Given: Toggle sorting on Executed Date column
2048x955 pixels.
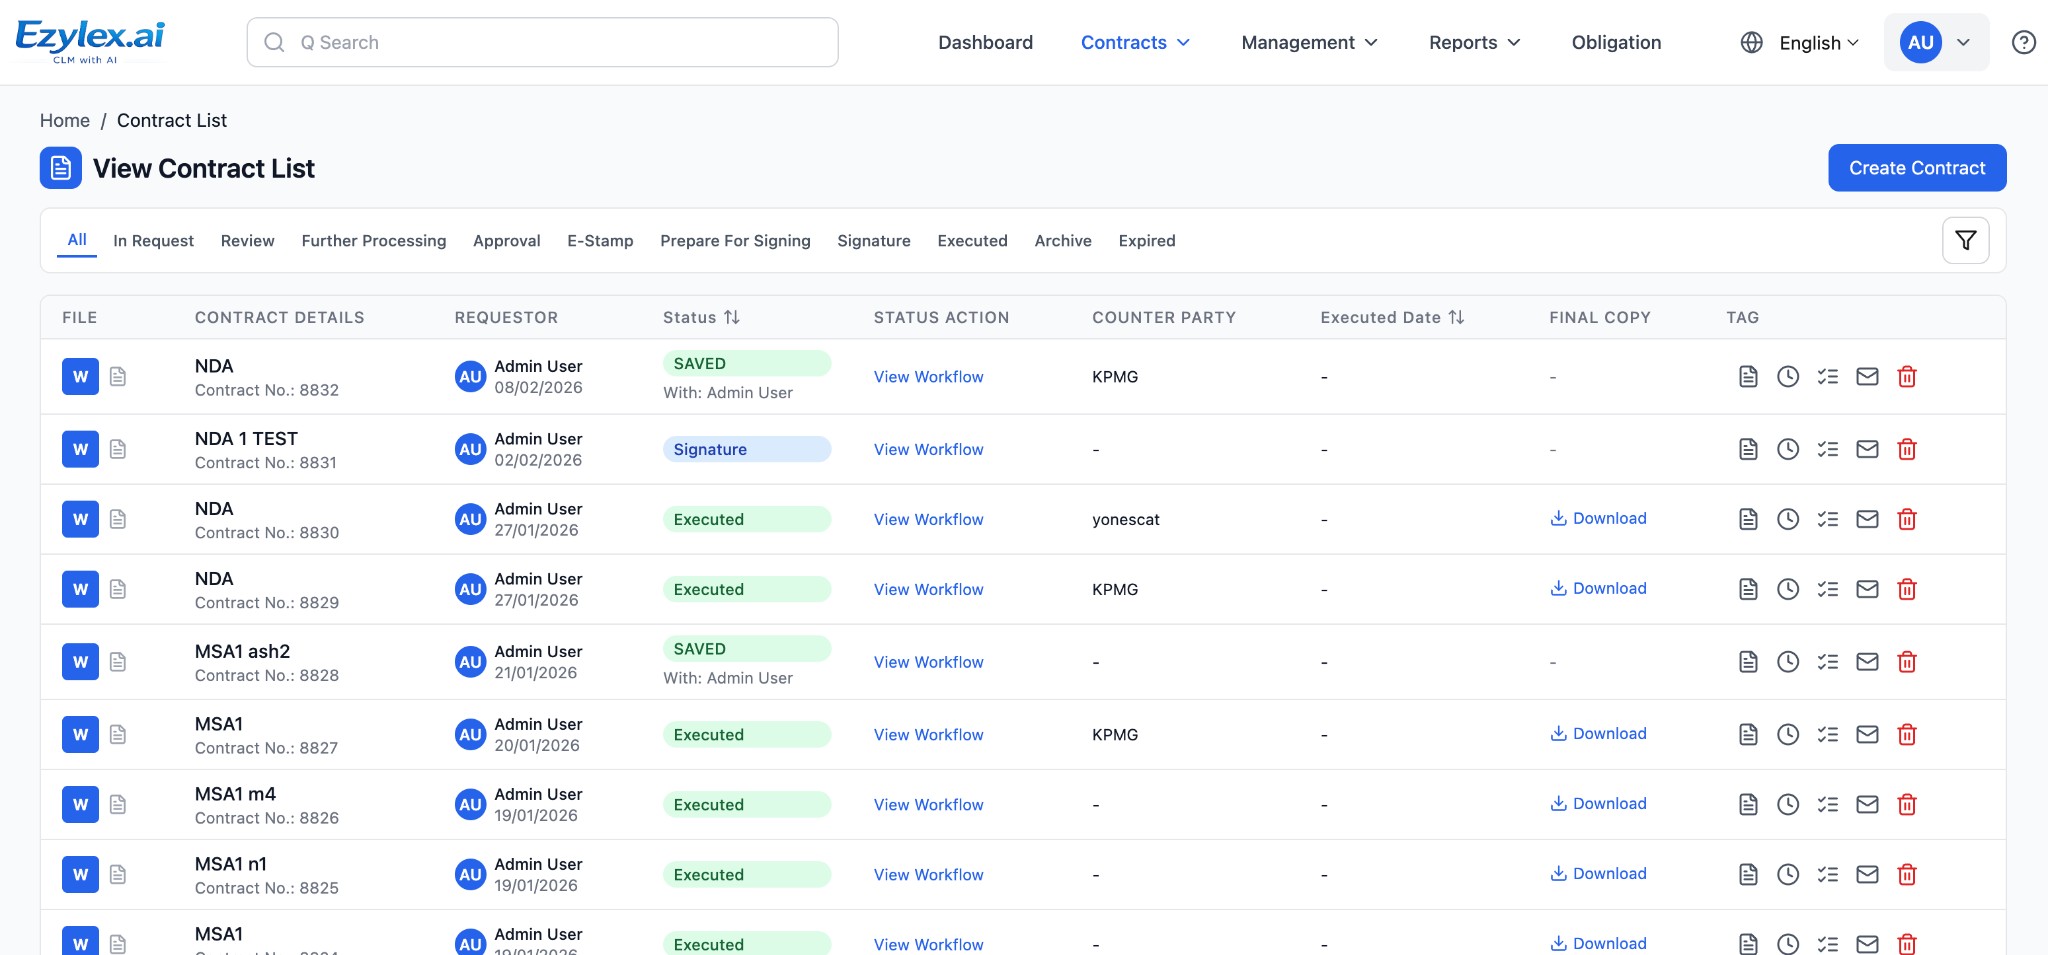Looking at the screenshot, I should tap(1457, 317).
